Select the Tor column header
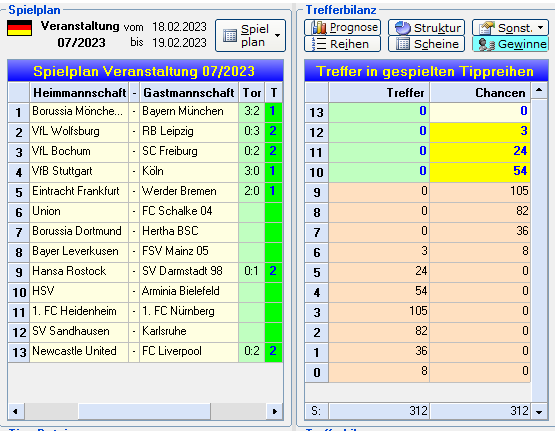 (x=251, y=93)
